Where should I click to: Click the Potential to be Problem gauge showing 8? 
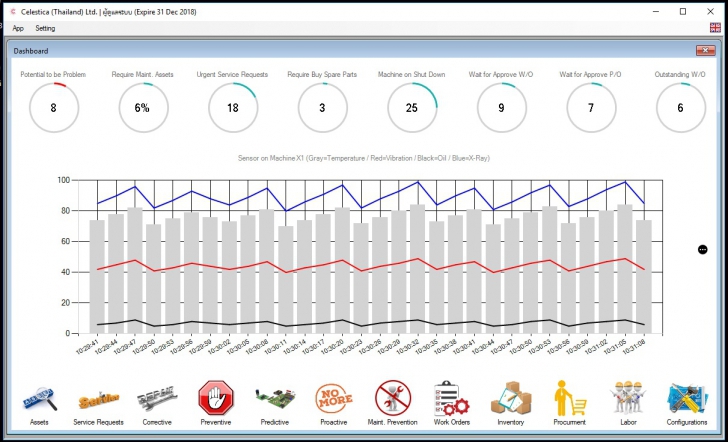(54, 108)
